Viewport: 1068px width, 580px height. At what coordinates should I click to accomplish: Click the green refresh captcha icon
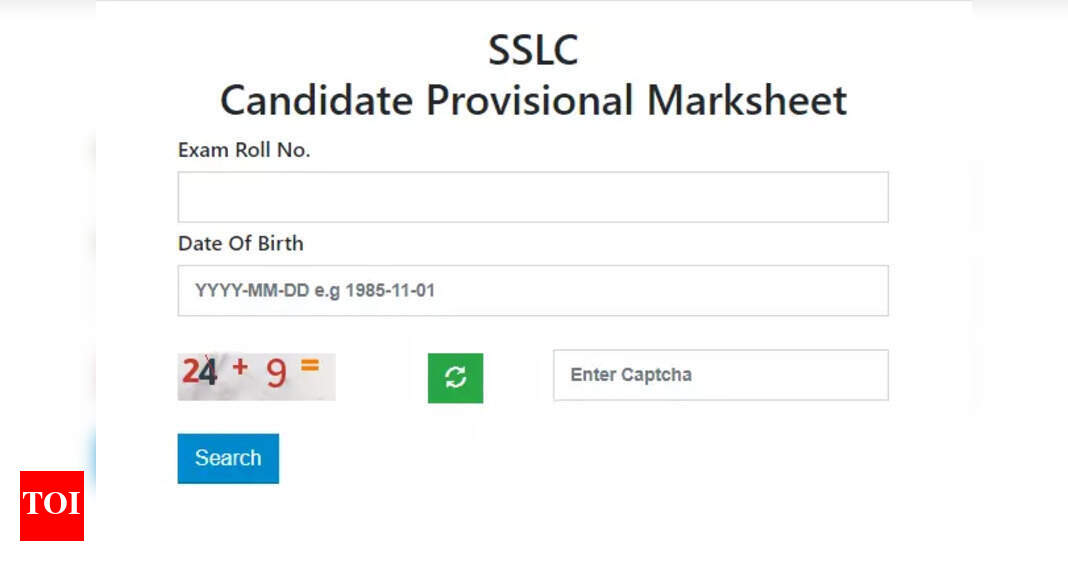point(455,378)
